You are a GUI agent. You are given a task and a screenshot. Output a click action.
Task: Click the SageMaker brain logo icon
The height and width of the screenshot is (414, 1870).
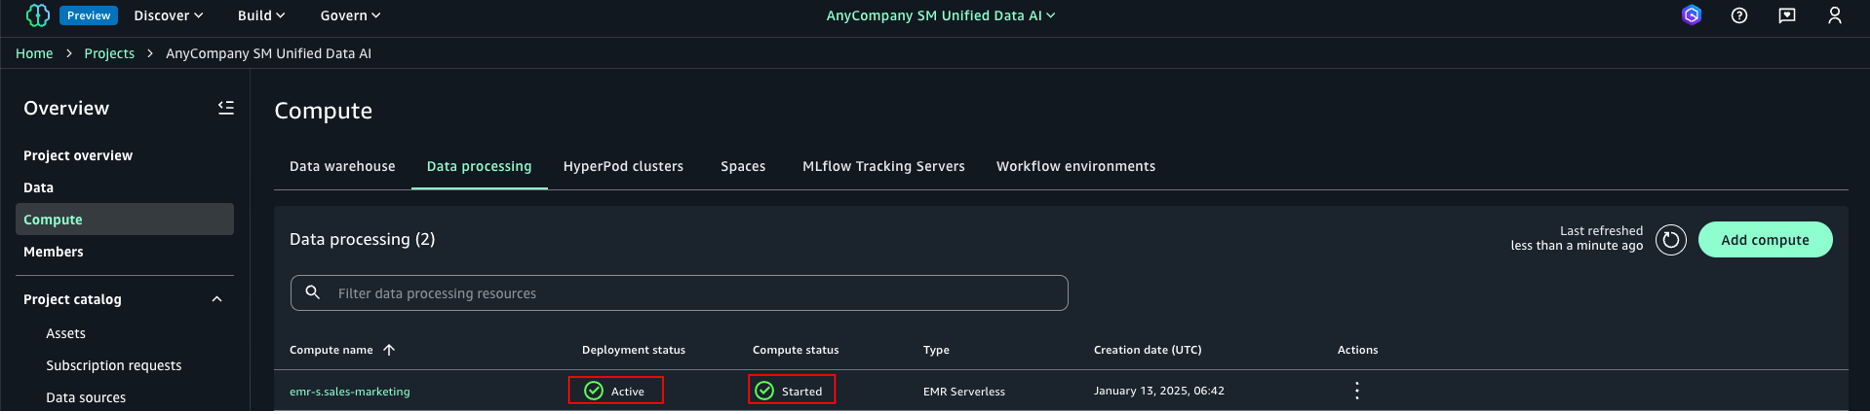tap(38, 15)
